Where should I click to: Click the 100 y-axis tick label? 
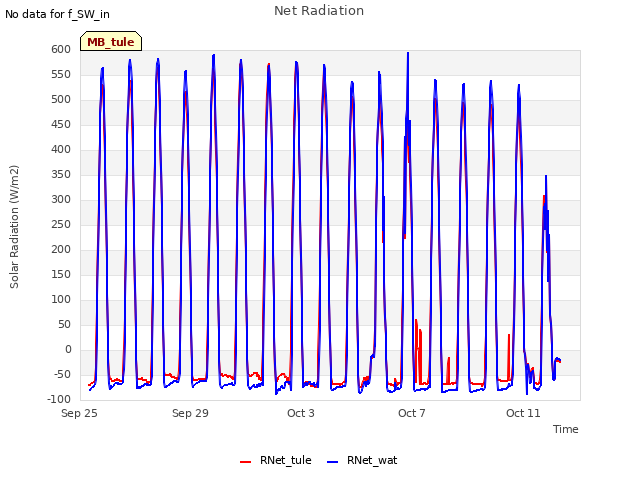(61, 300)
